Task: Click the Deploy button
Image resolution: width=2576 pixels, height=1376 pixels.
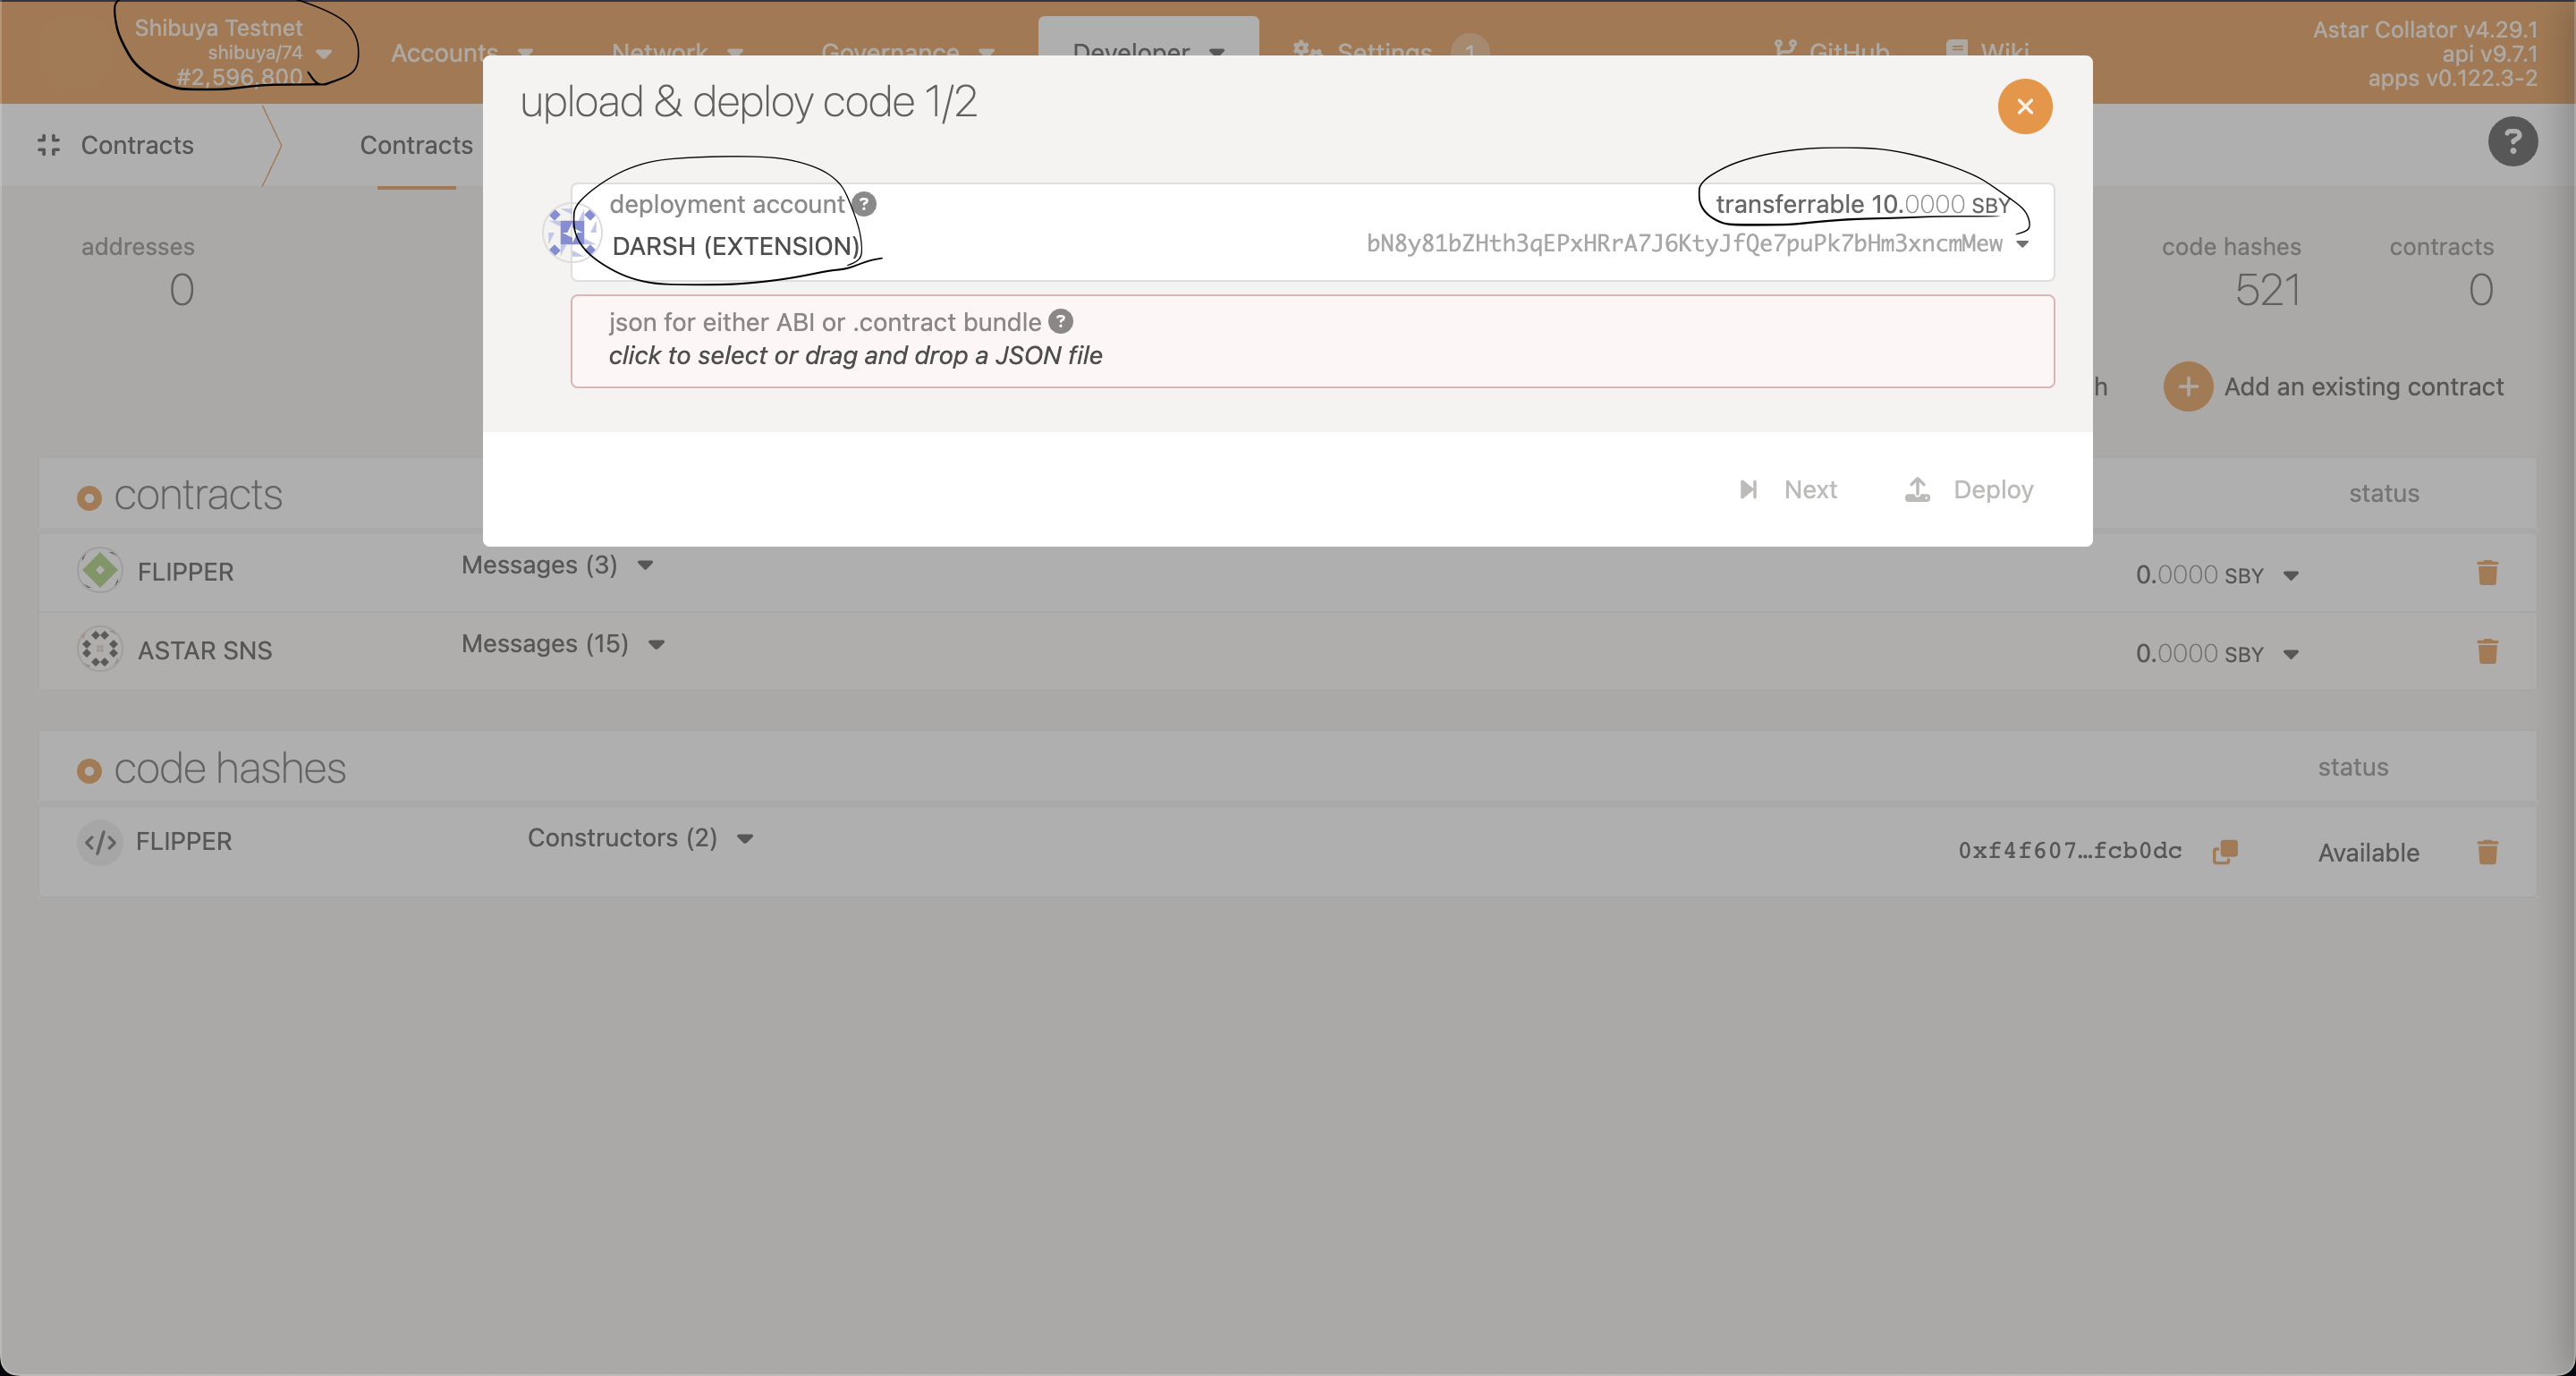Action: click(x=1968, y=490)
